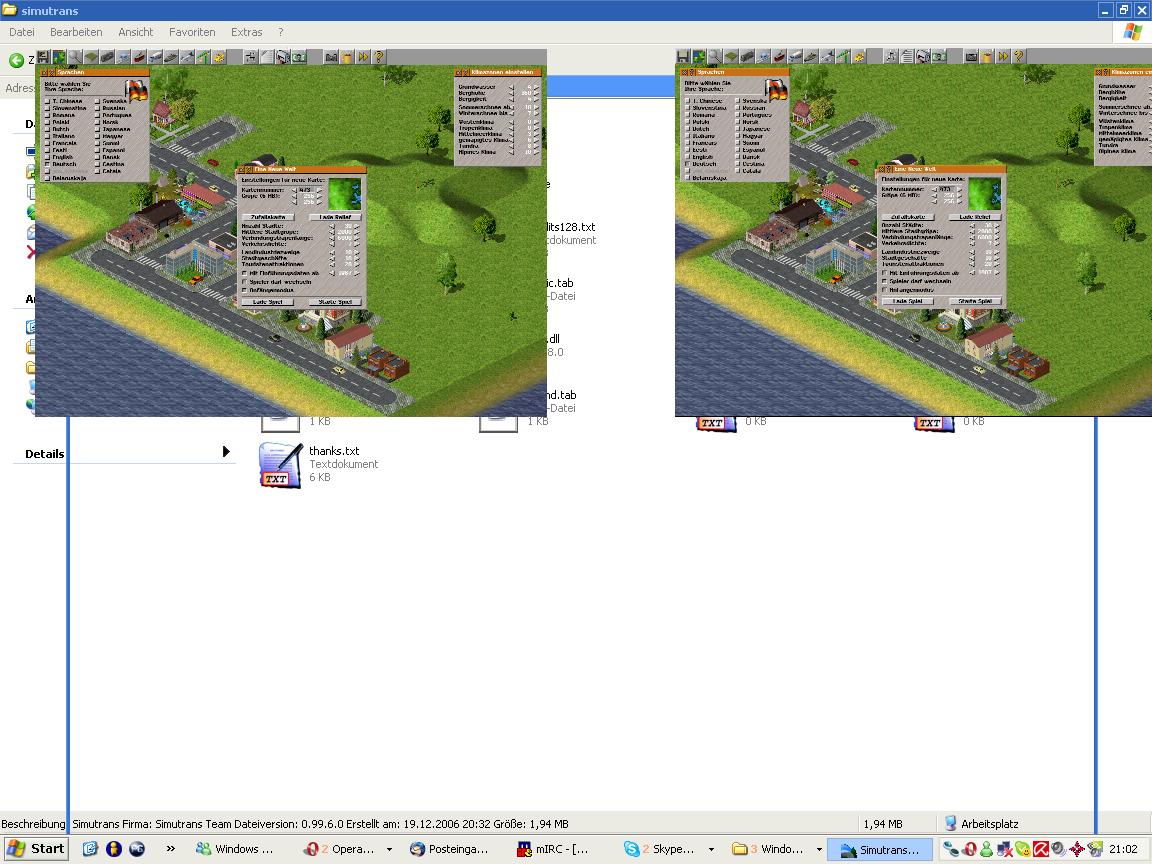Image resolution: width=1152 pixels, height=864 pixels.
Task: Click the floppy disk save icon in right game toolbar
Action: [683, 57]
